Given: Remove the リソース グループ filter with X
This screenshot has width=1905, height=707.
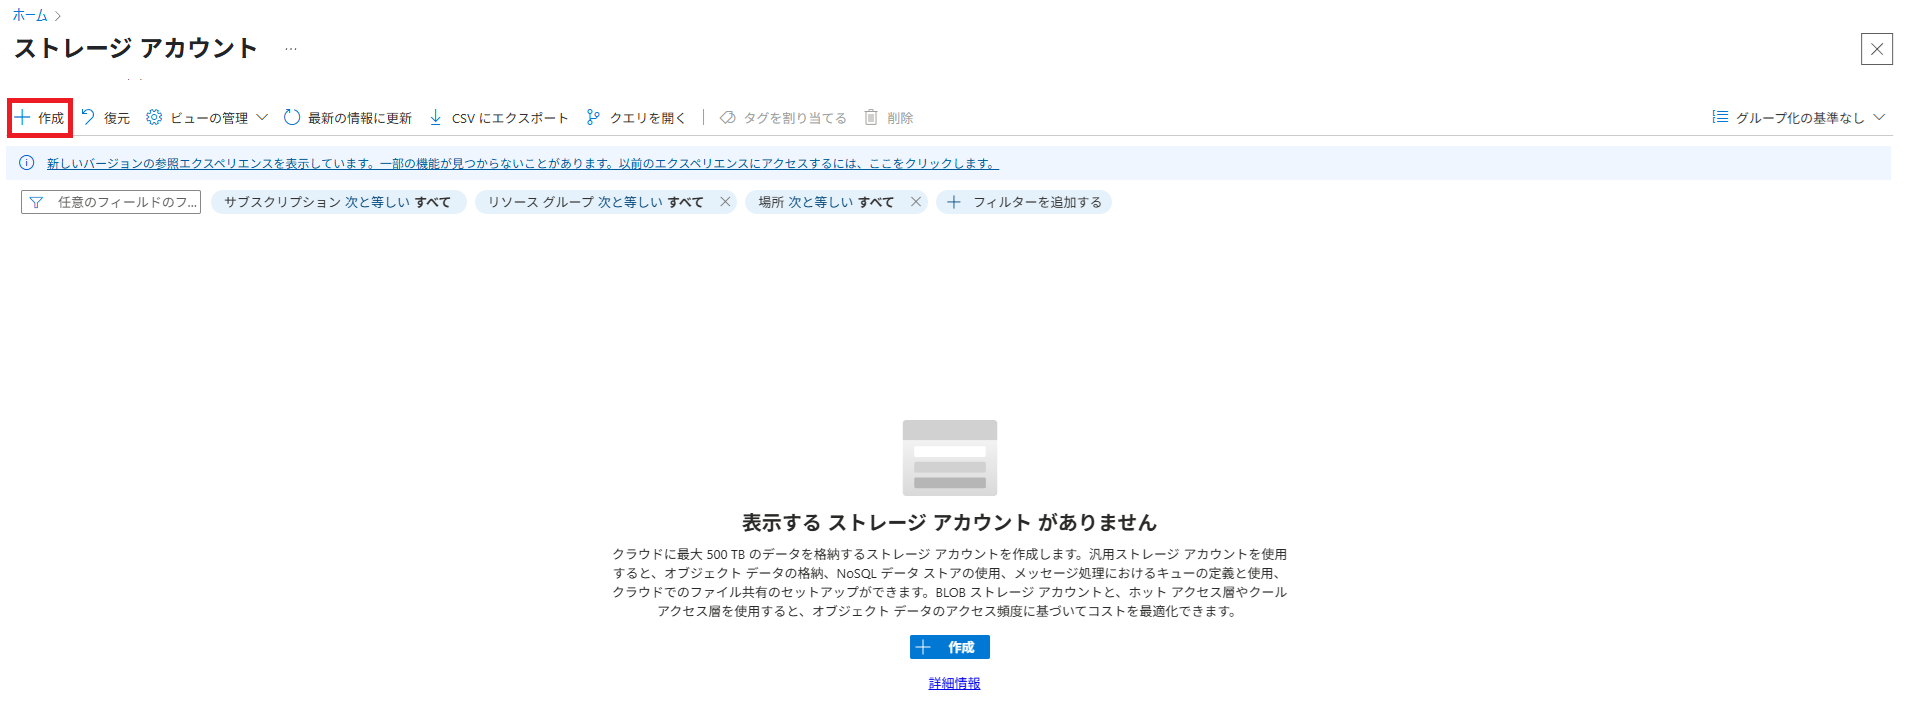Looking at the screenshot, I should point(725,202).
